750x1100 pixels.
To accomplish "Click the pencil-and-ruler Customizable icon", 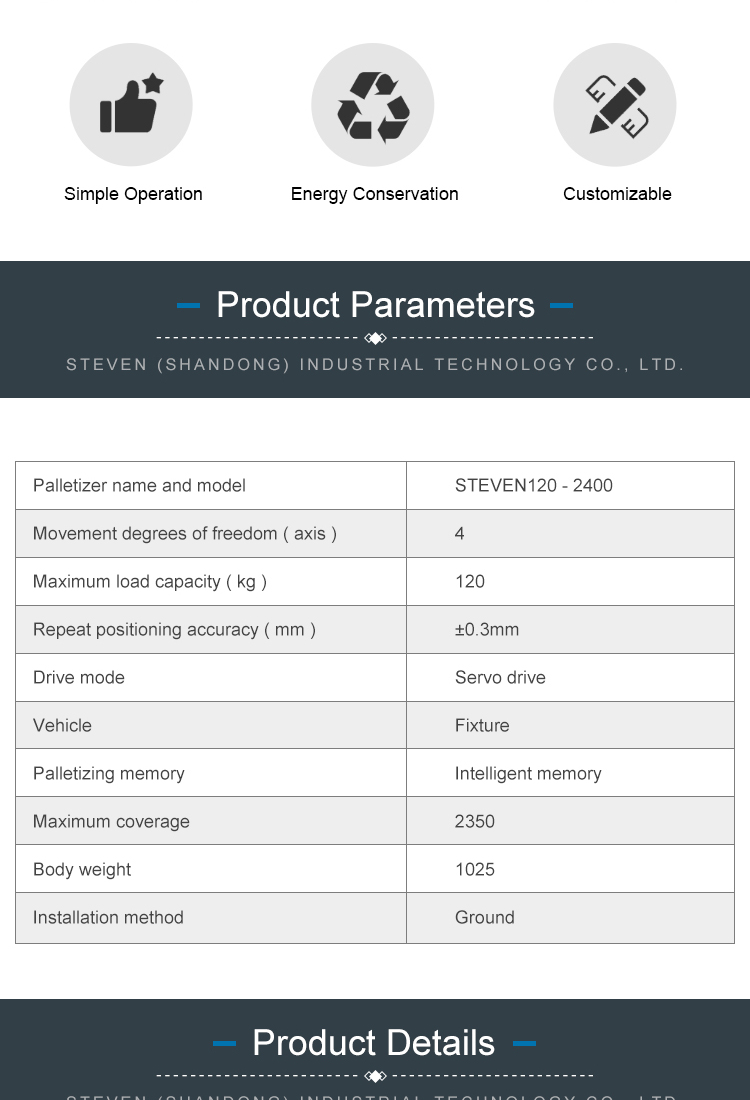I will [615, 105].
